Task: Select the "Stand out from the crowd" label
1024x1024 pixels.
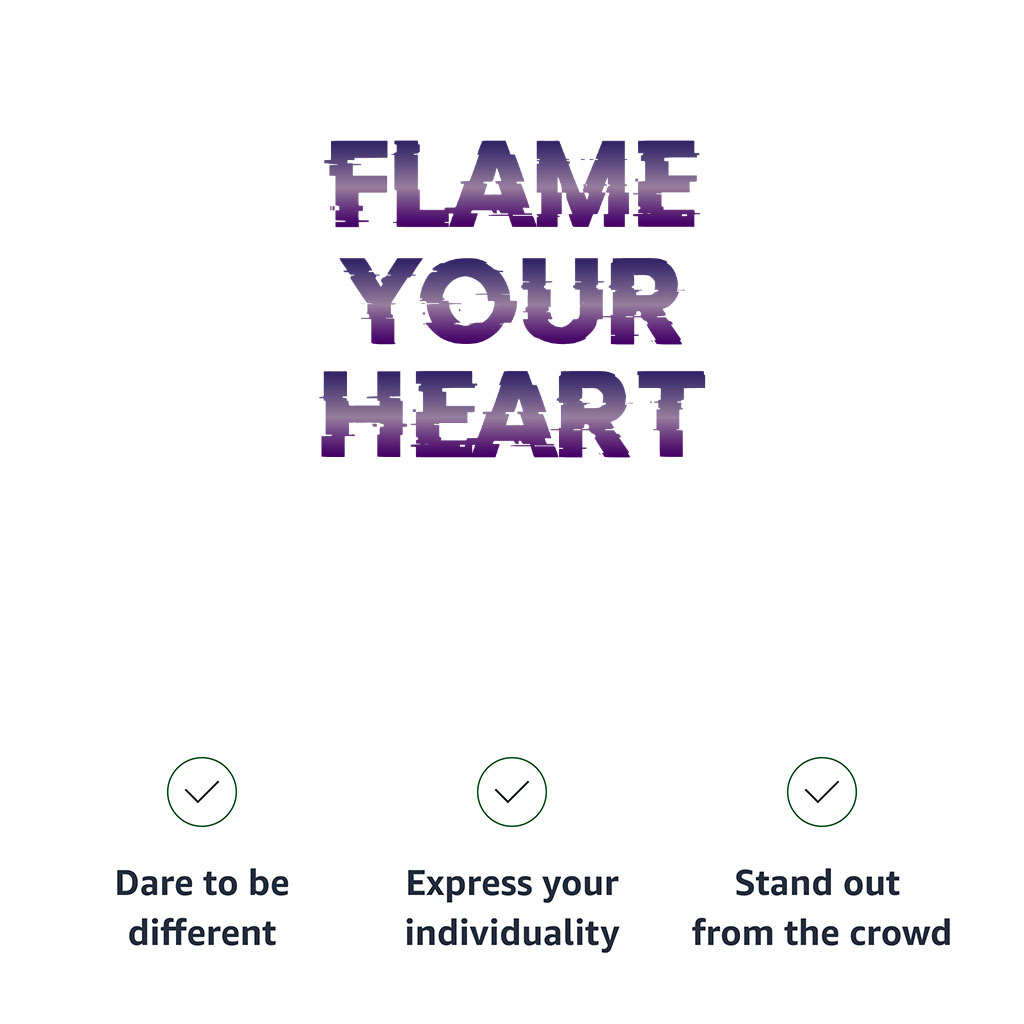Action: click(822, 908)
